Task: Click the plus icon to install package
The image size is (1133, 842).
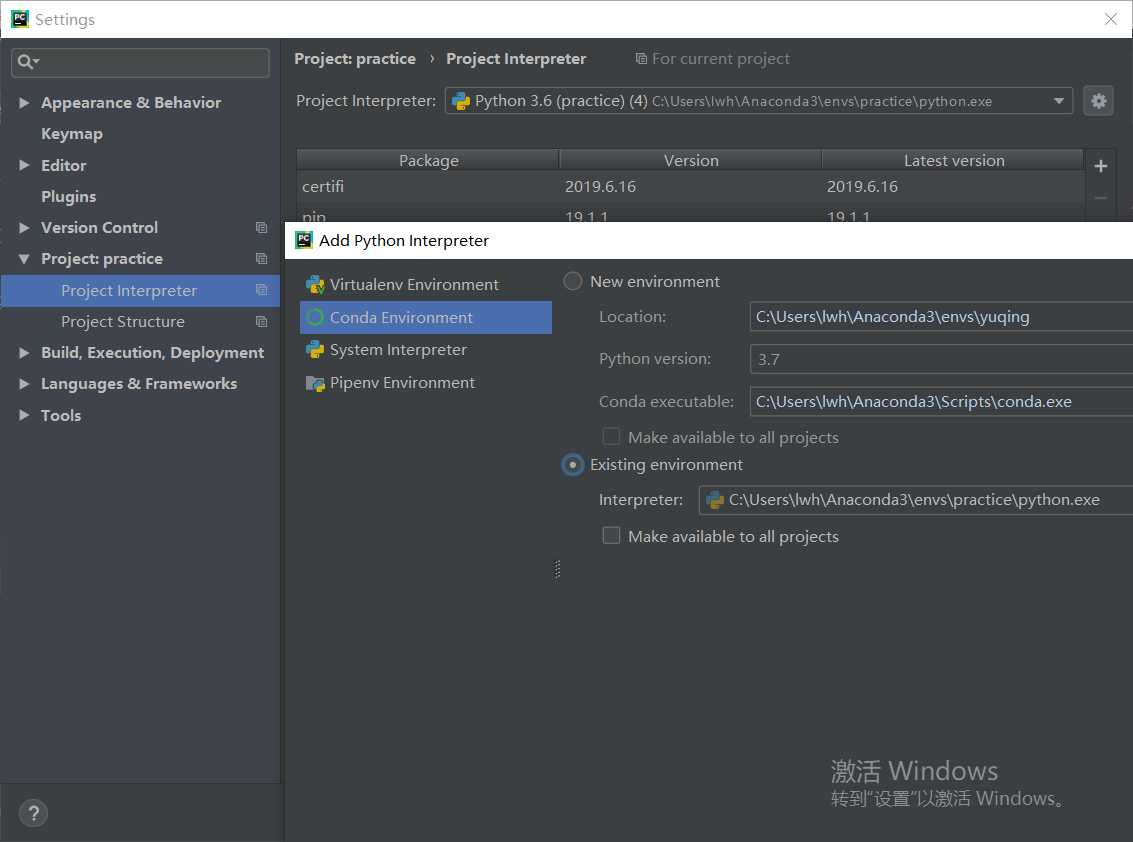Action: click(x=1100, y=166)
